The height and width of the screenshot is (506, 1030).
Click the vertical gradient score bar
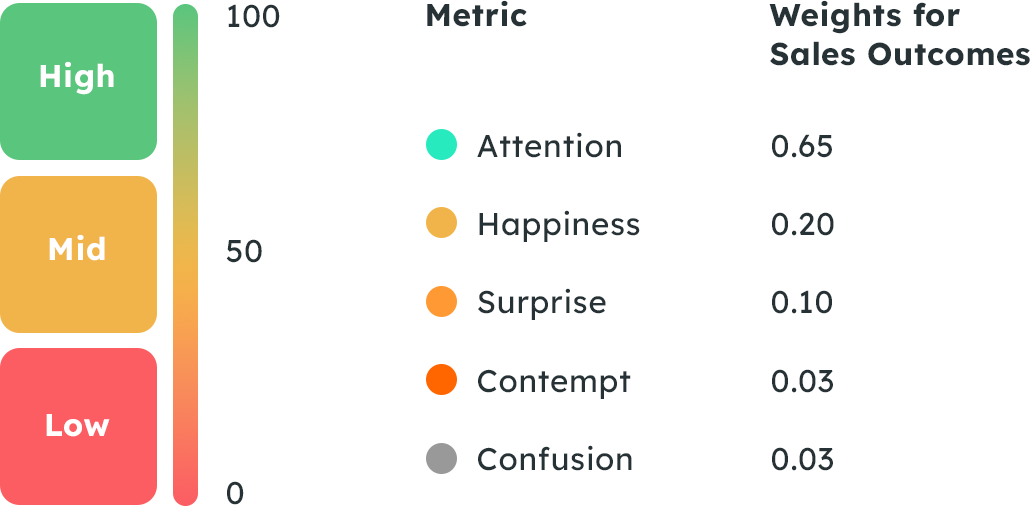[185, 254]
